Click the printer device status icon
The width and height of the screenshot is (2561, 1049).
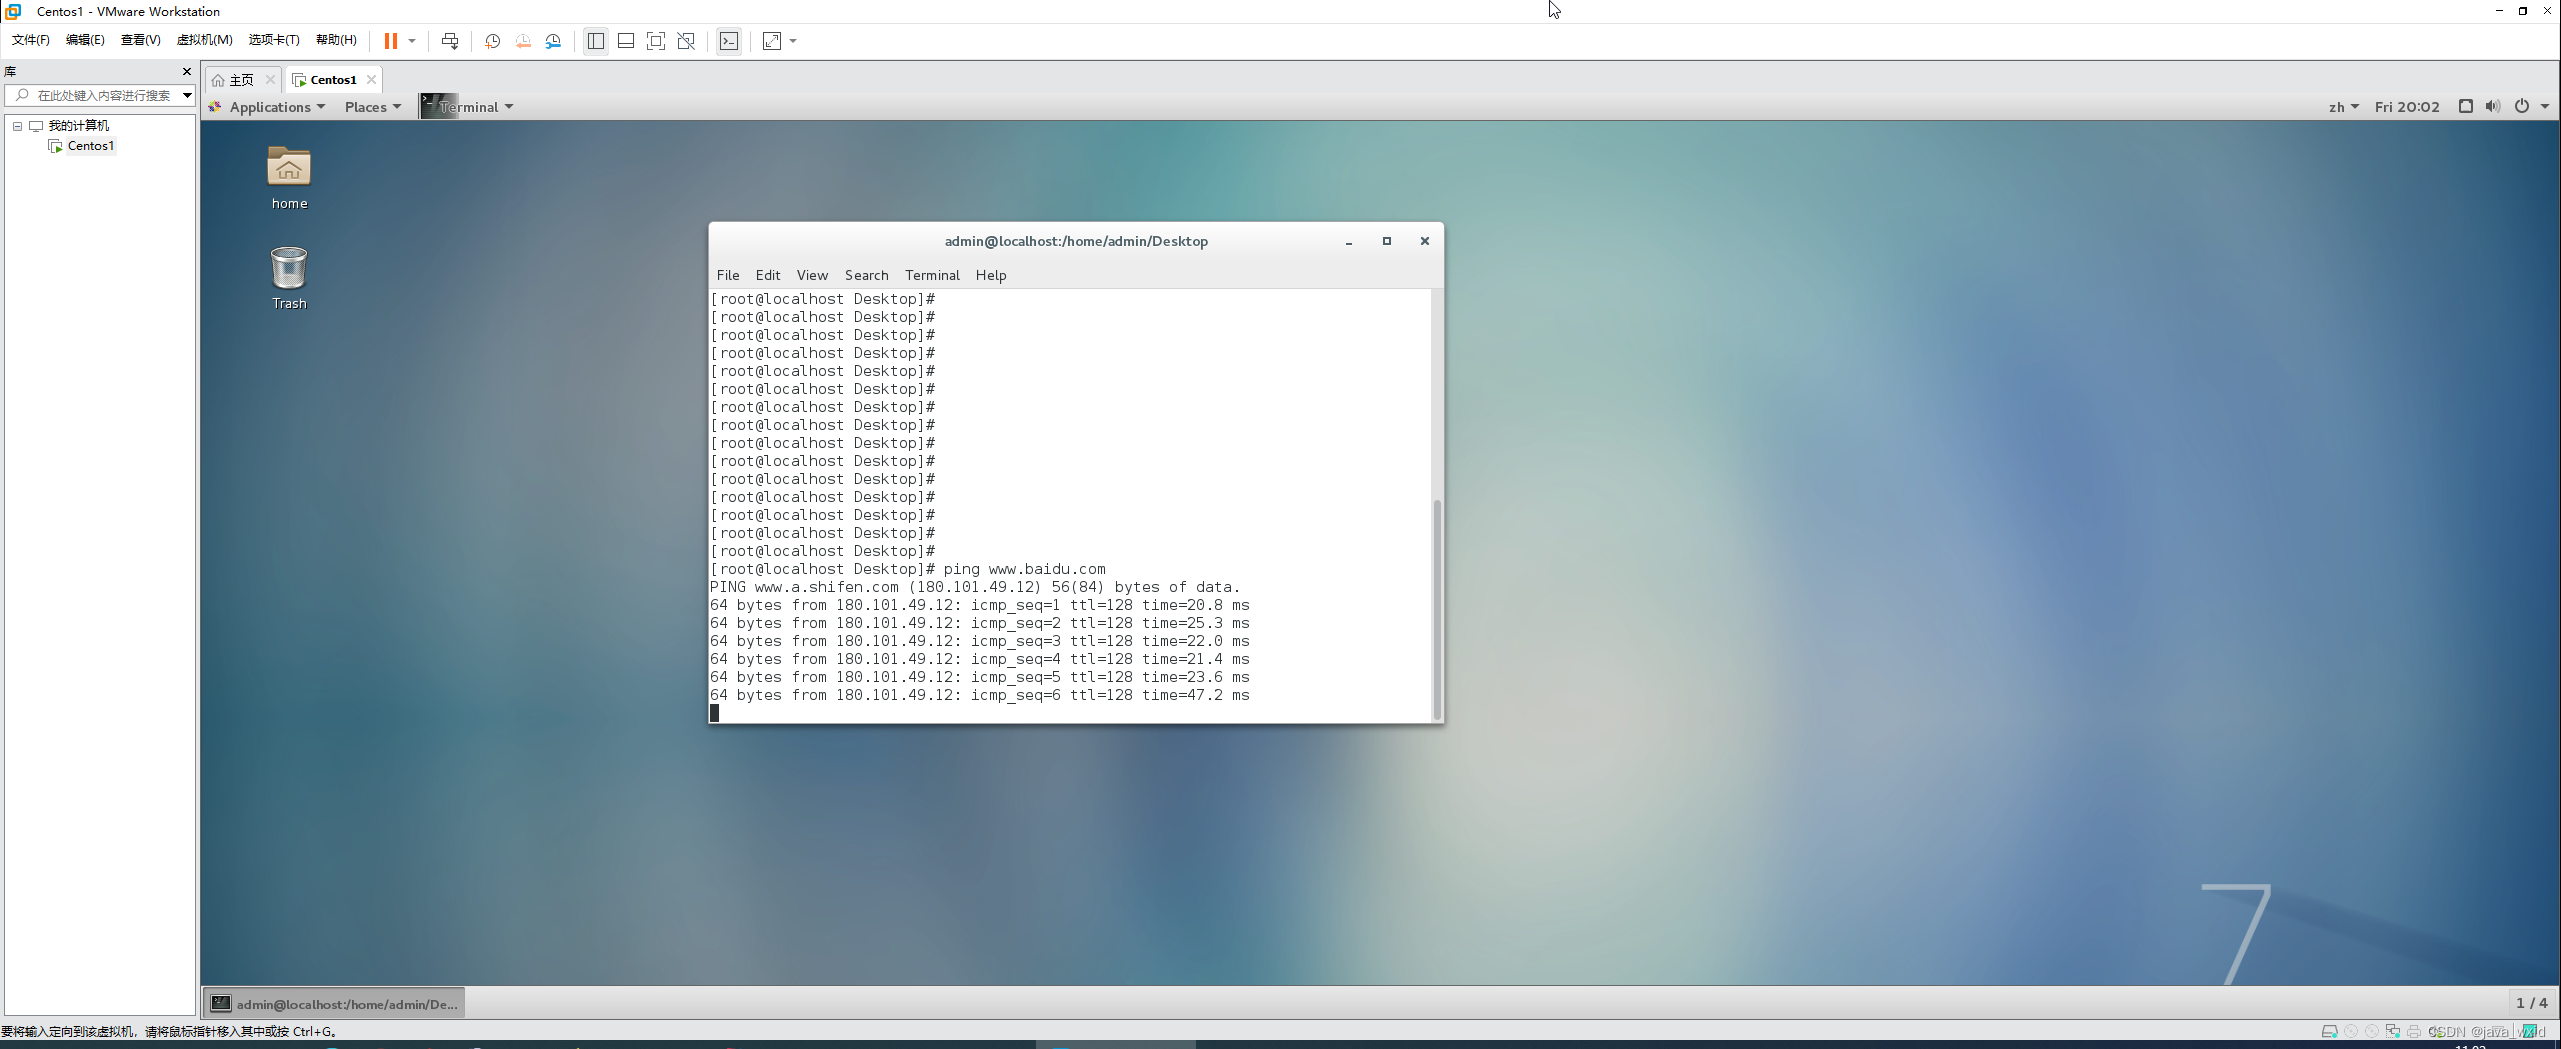coord(2414,1031)
